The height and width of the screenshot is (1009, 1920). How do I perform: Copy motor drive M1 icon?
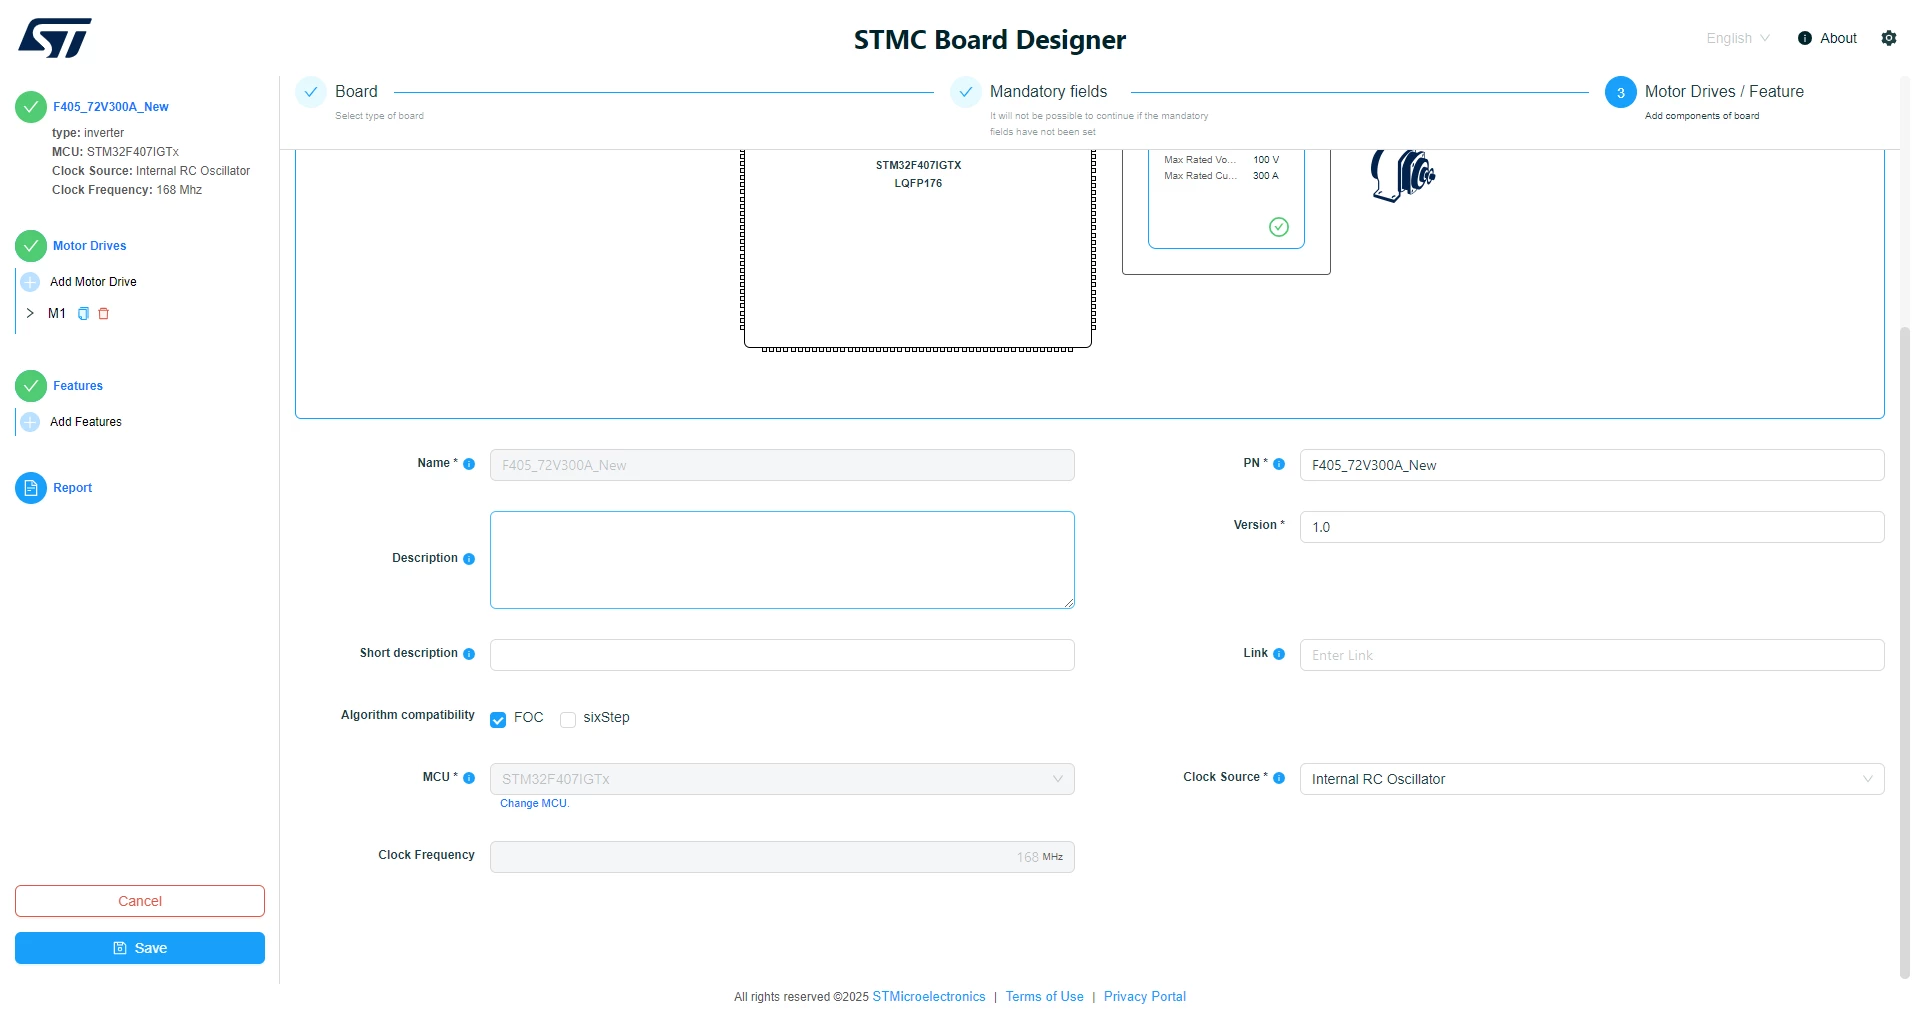[83, 314]
